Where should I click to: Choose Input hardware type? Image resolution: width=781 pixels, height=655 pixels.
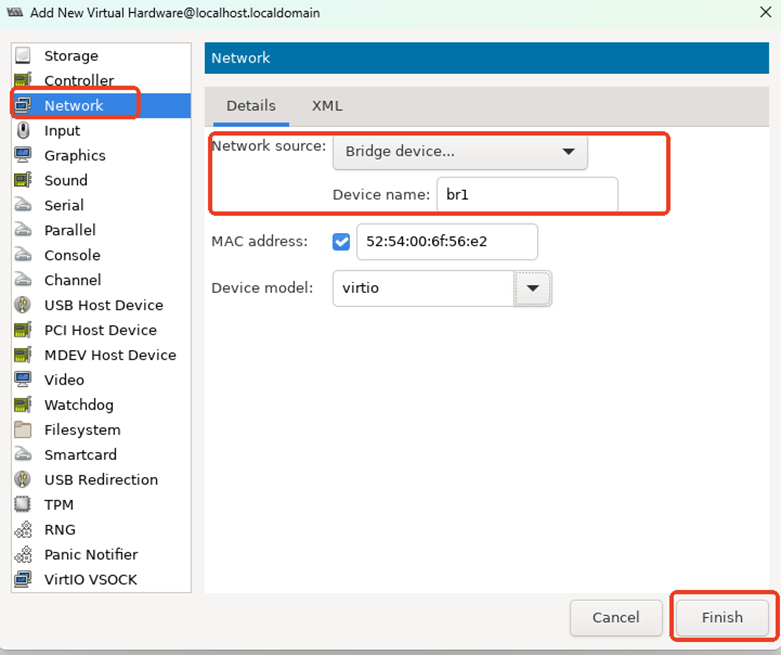point(102,130)
